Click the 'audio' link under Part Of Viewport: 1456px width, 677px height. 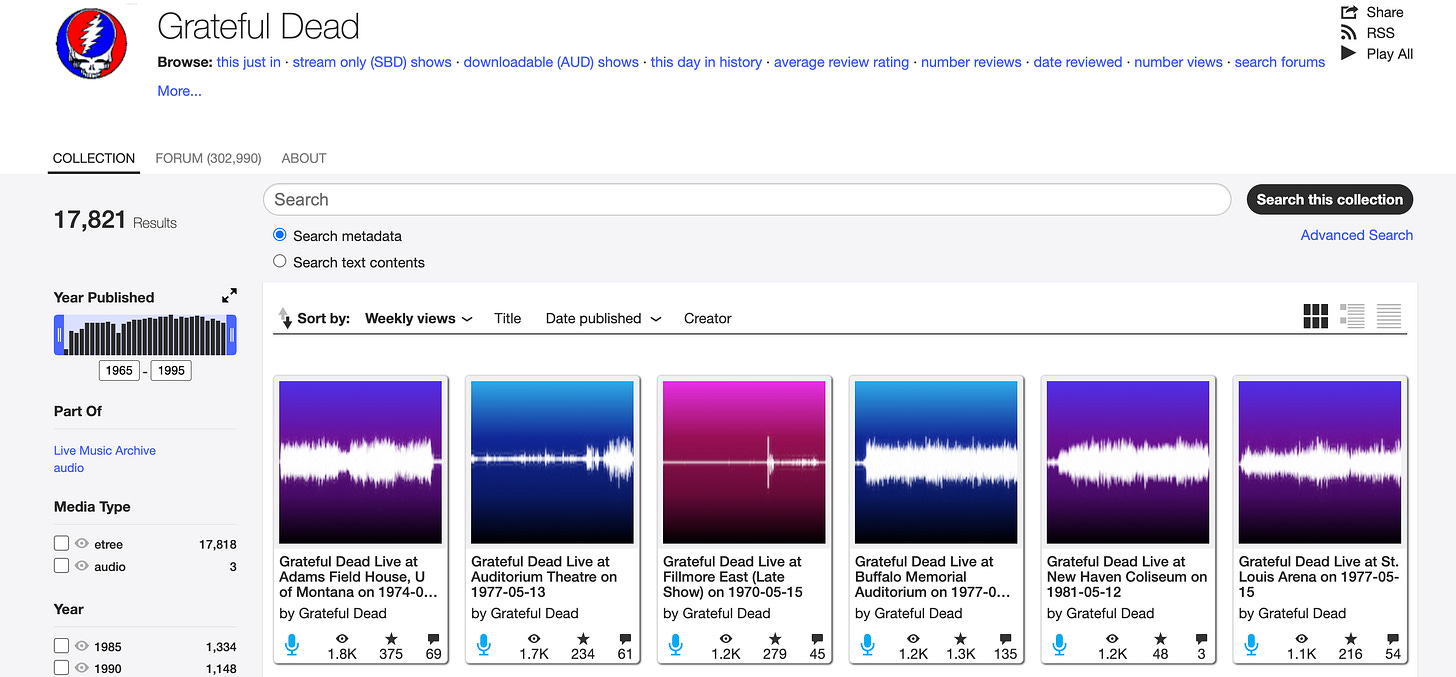tap(69, 467)
